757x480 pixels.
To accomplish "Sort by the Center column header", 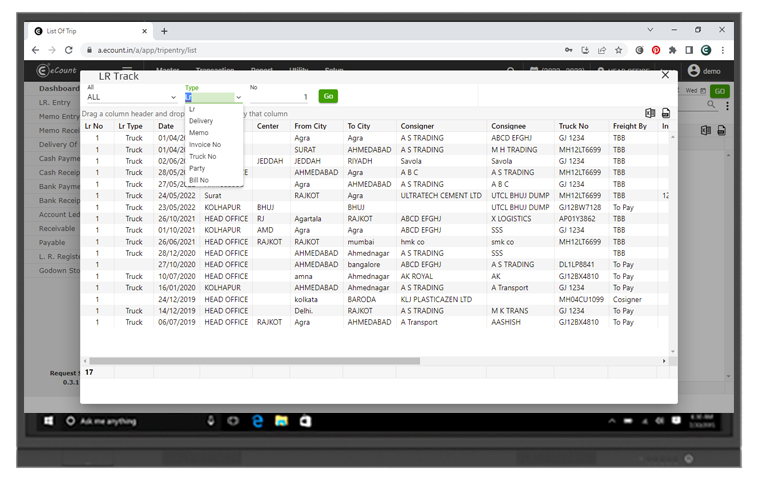I will point(267,126).
